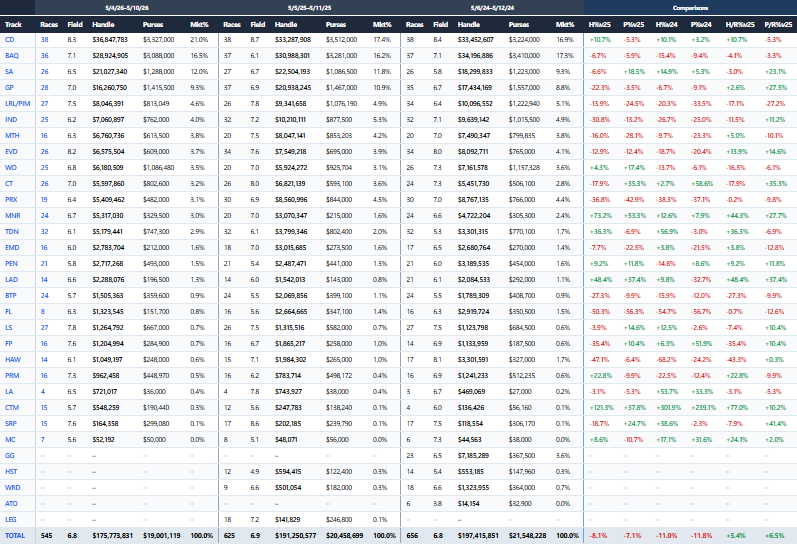Select the TOTAL row label

click(15, 536)
